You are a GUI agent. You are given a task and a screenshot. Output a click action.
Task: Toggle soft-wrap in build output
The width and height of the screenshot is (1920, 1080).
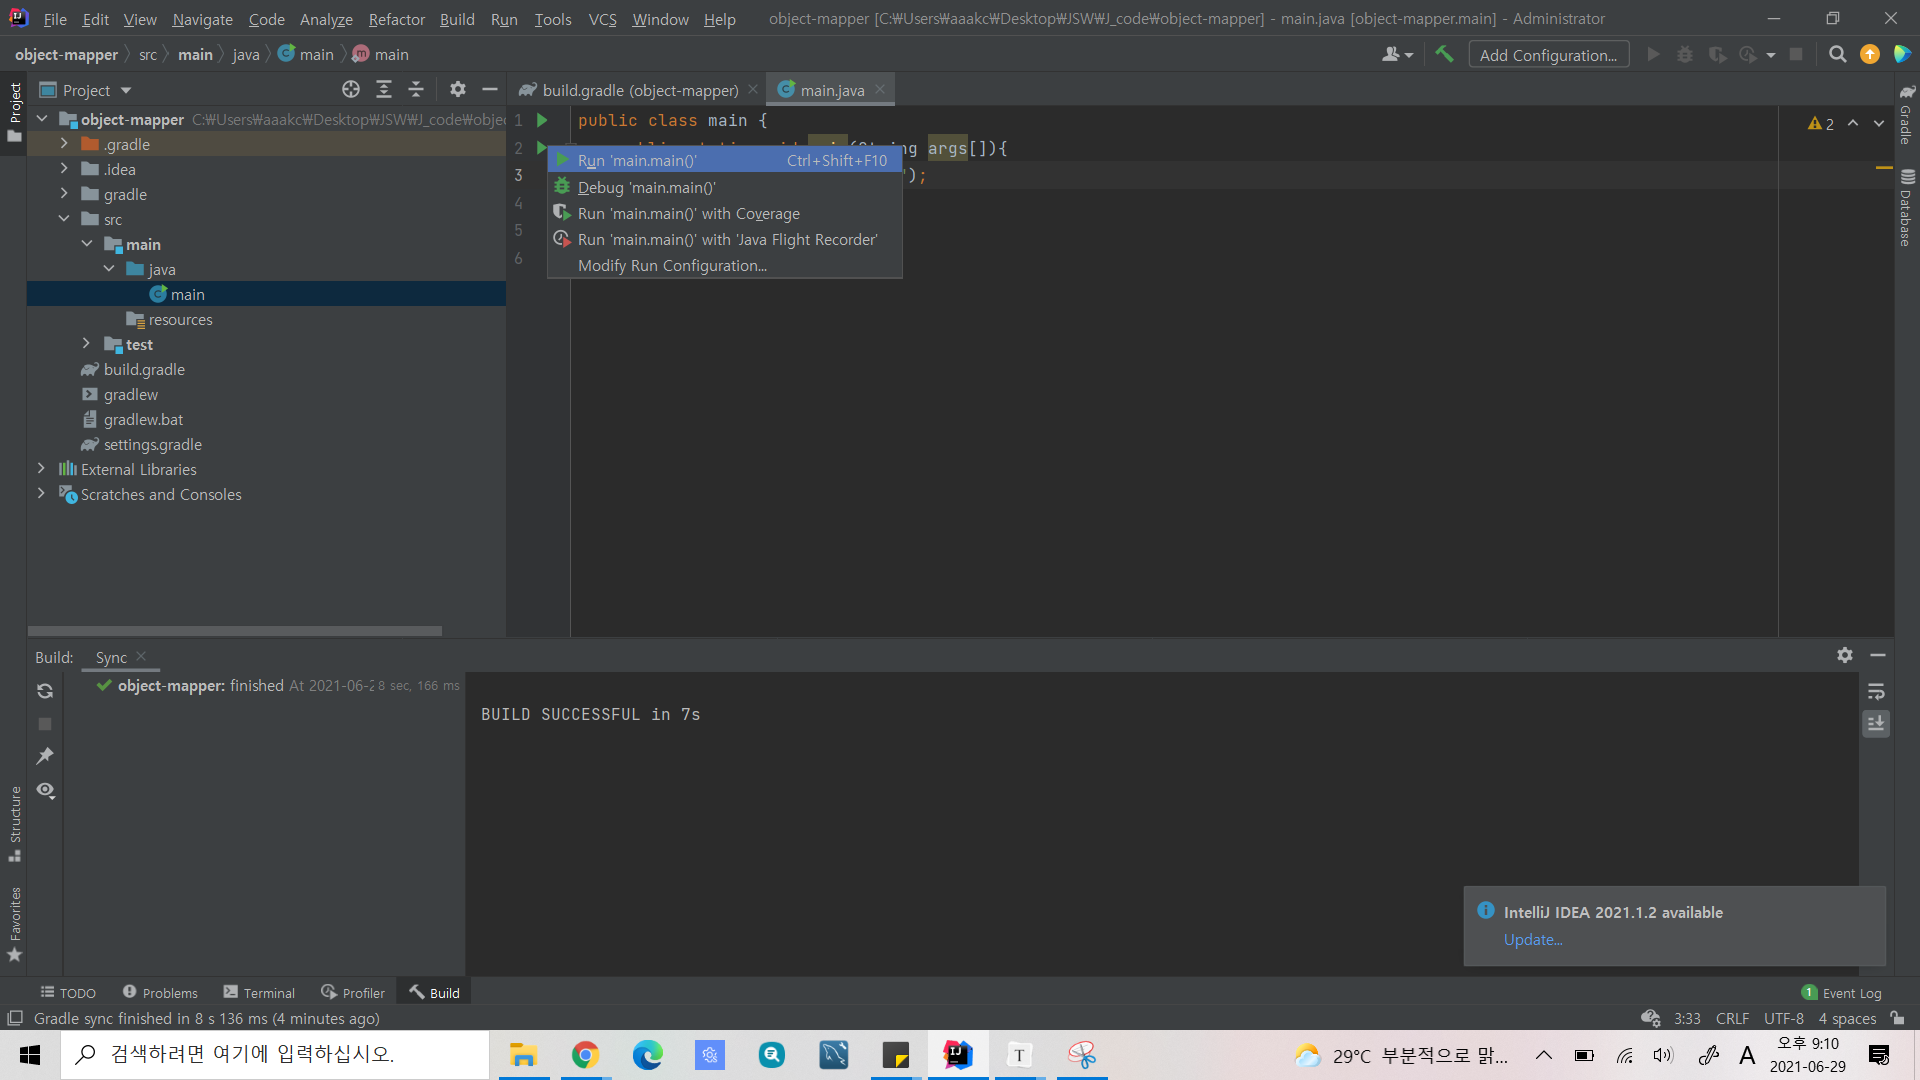tap(1876, 691)
